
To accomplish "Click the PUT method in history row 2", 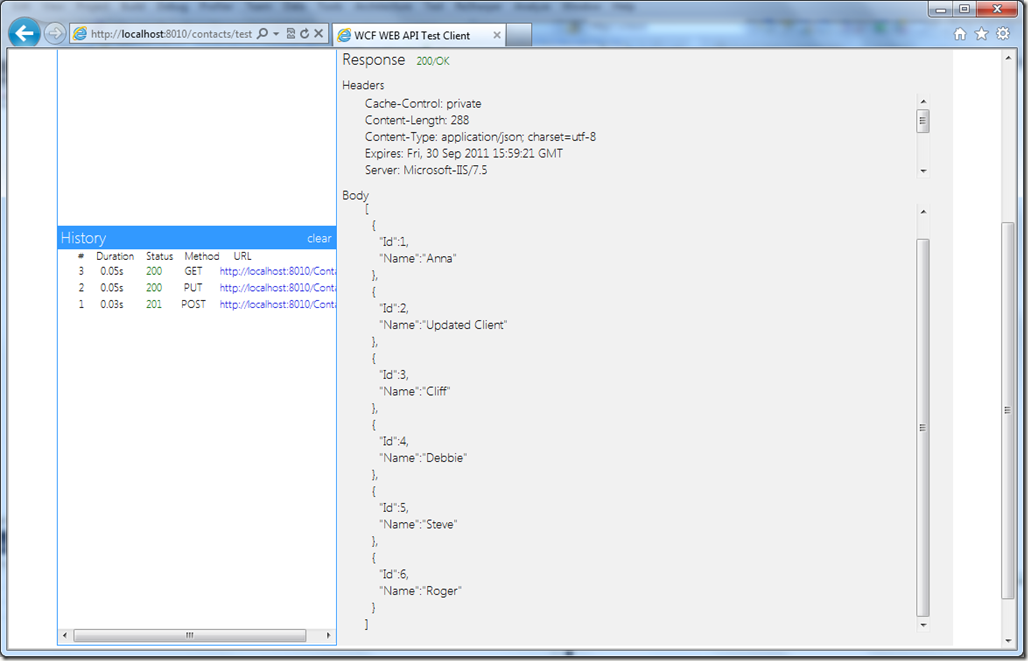I will [x=193, y=288].
